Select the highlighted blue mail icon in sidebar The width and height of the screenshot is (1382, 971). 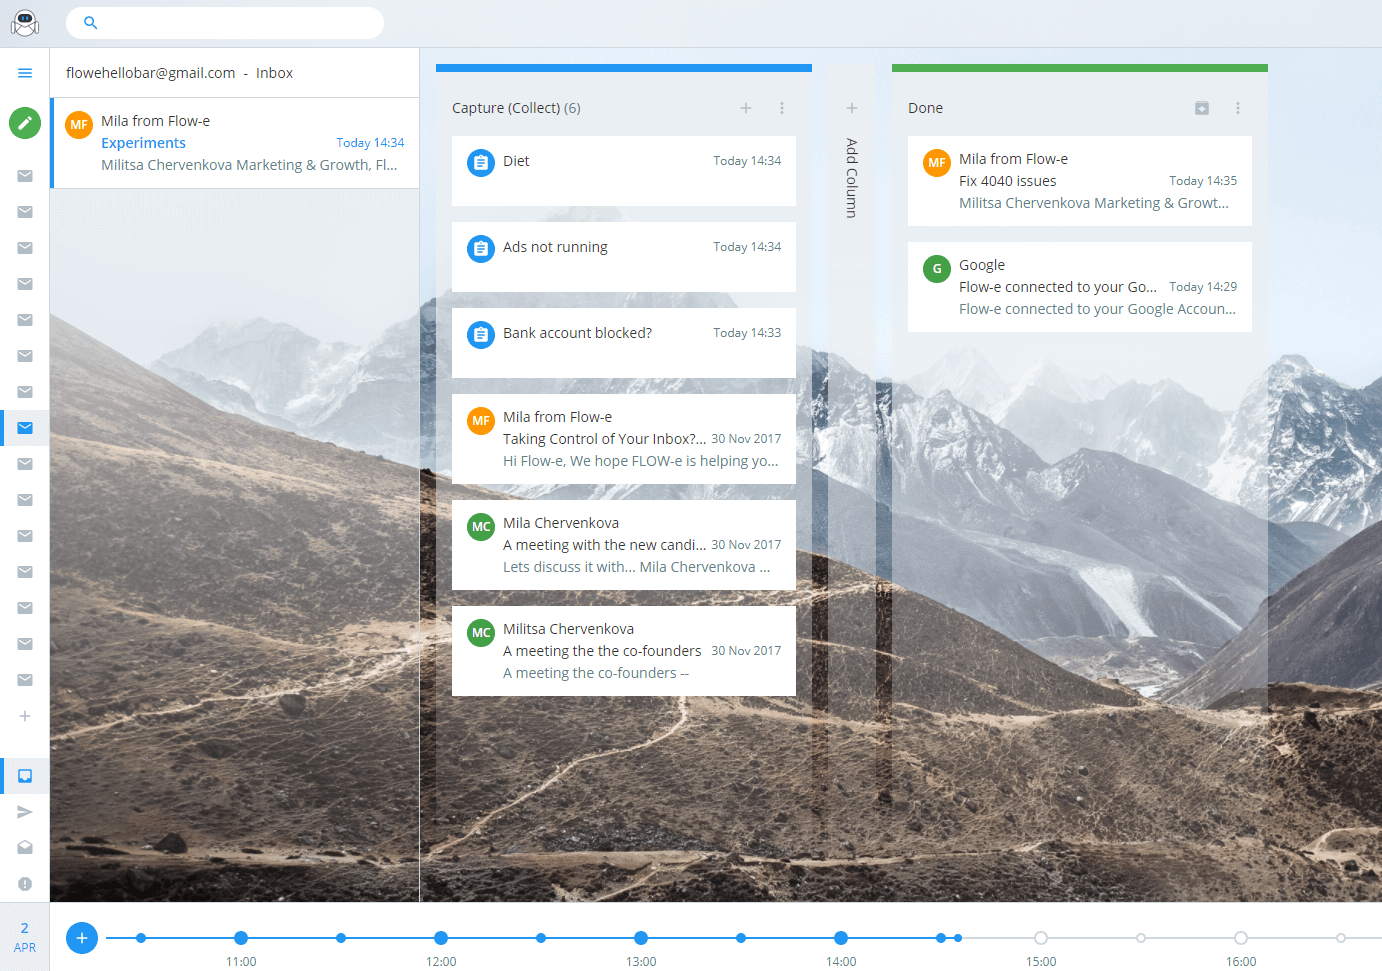(x=25, y=428)
